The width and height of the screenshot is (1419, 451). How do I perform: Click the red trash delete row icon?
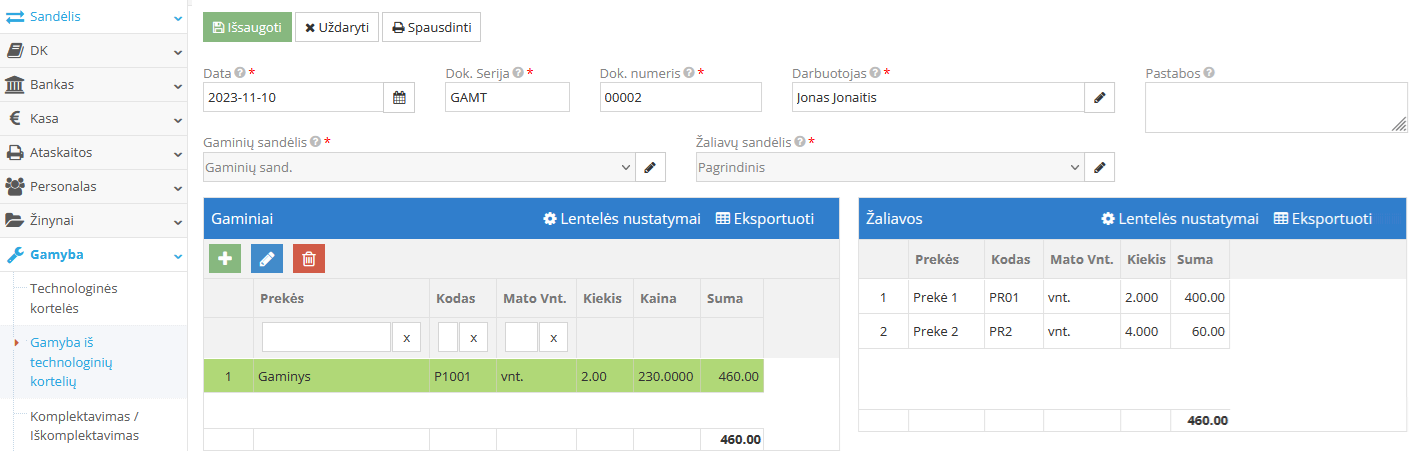coord(308,258)
